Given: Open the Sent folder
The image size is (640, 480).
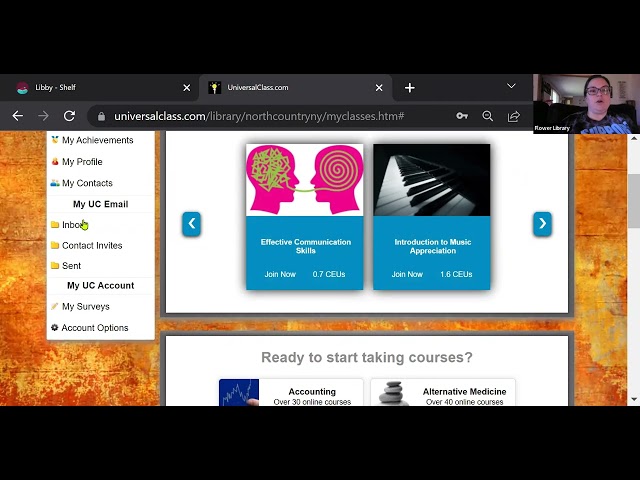Looking at the screenshot, I should click(x=71, y=266).
